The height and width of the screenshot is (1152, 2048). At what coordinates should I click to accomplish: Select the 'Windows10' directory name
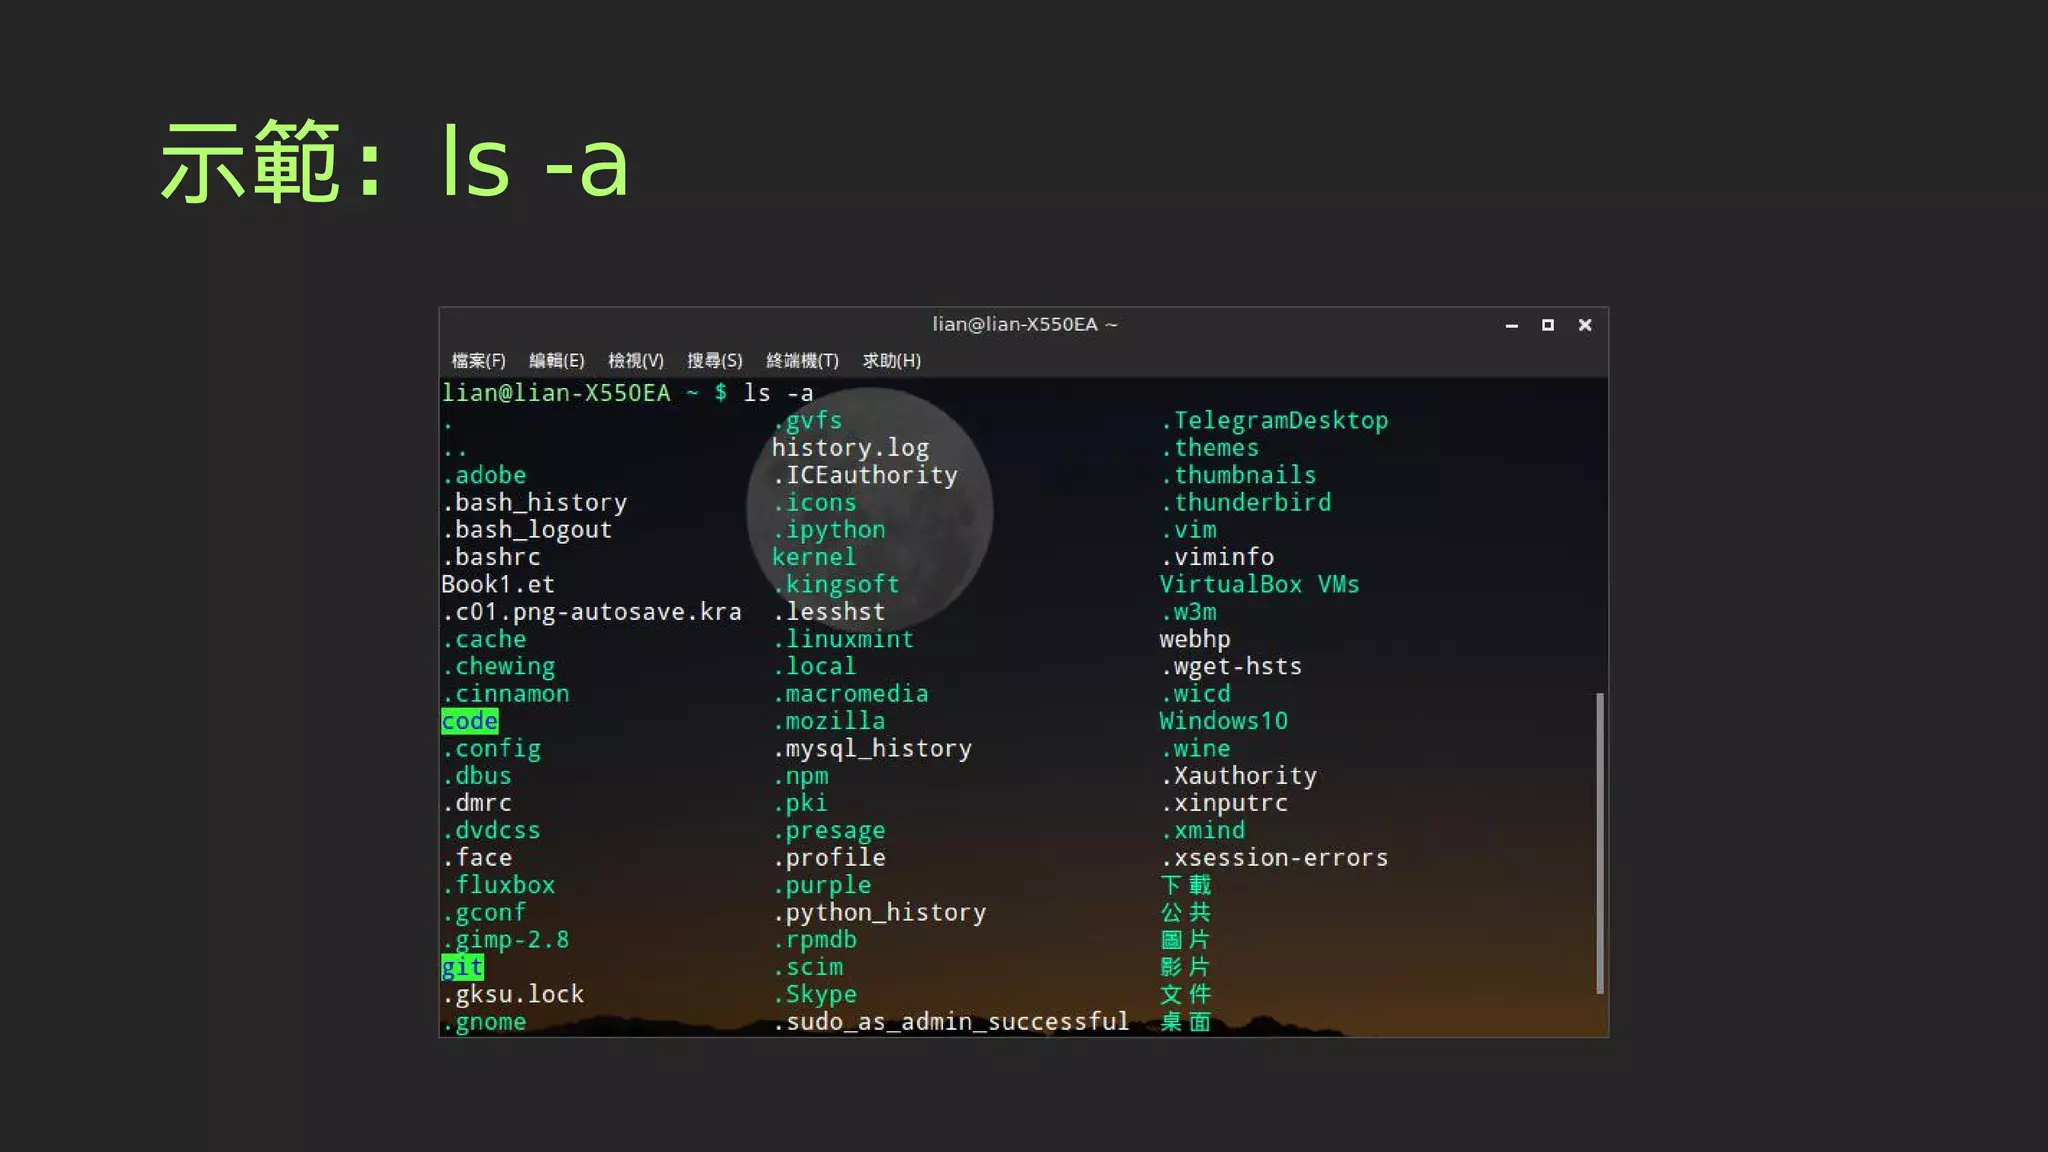[x=1223, y=721]
